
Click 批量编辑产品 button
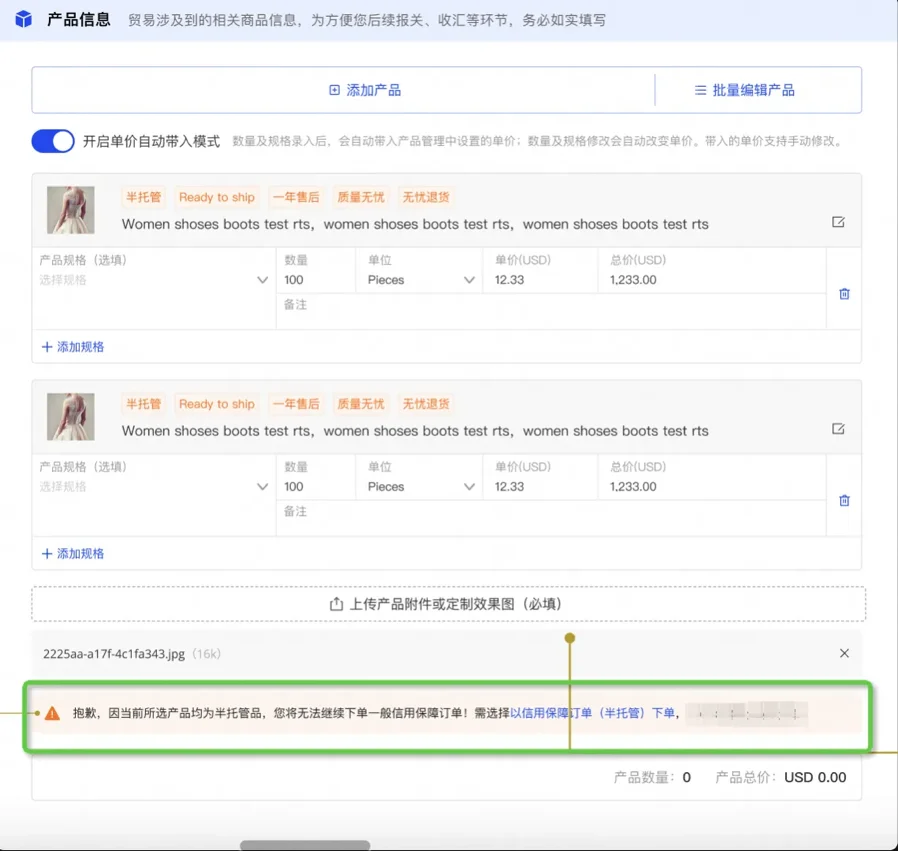pos(745,90)
